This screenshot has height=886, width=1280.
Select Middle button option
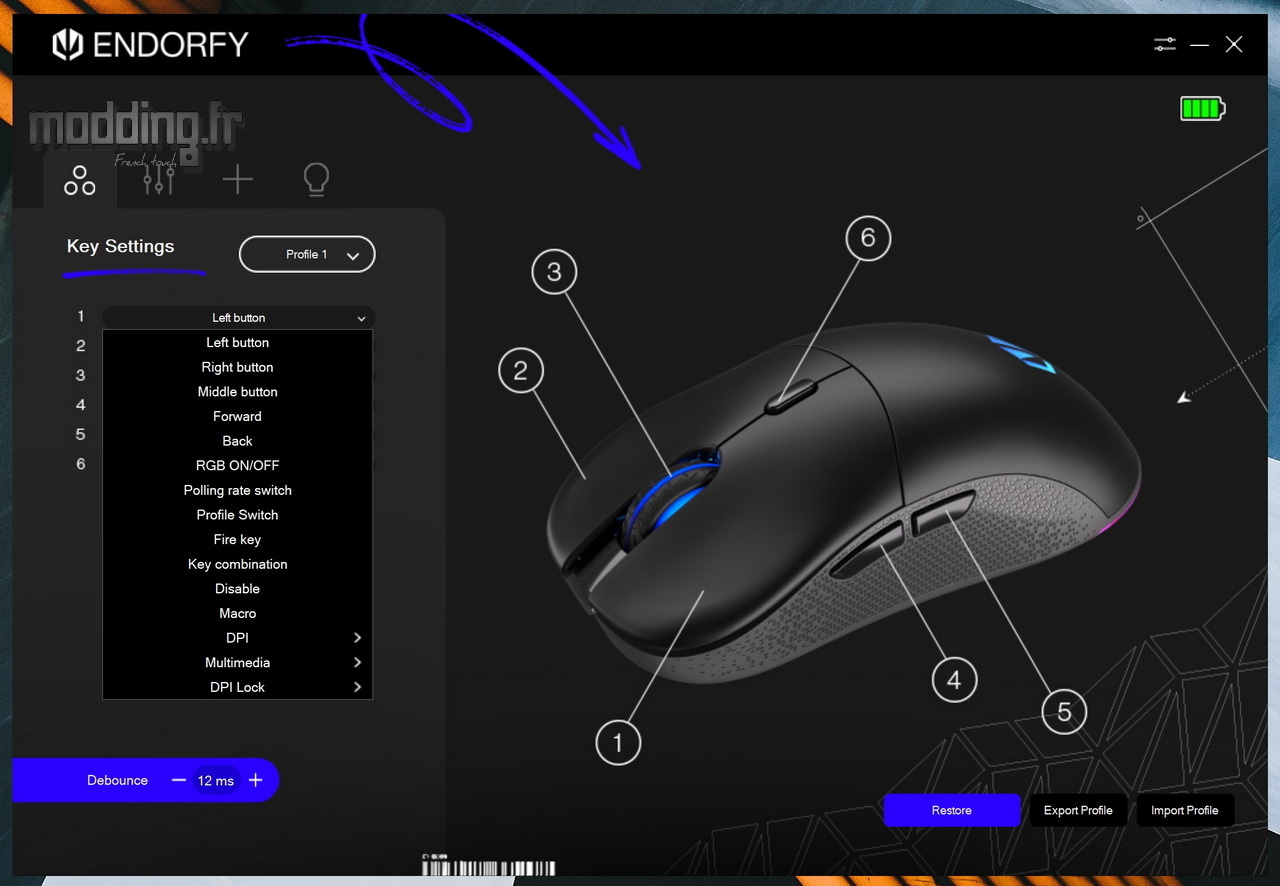click(238, 392)
